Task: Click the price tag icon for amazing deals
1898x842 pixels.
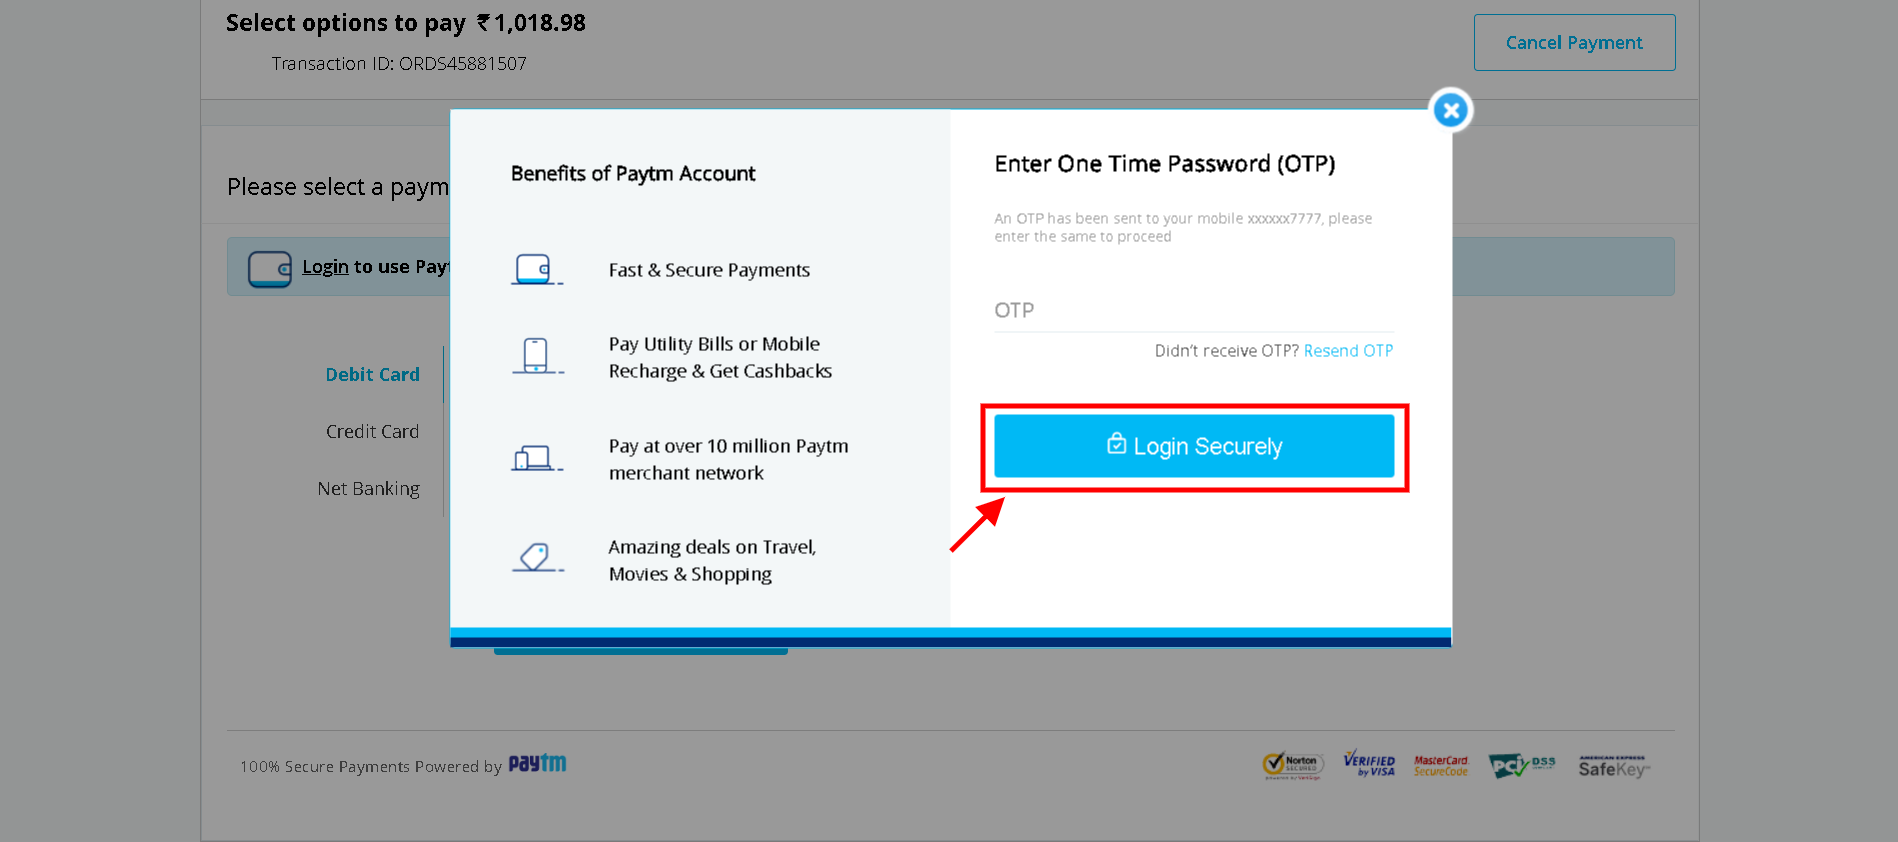Action: pos(537,557)
